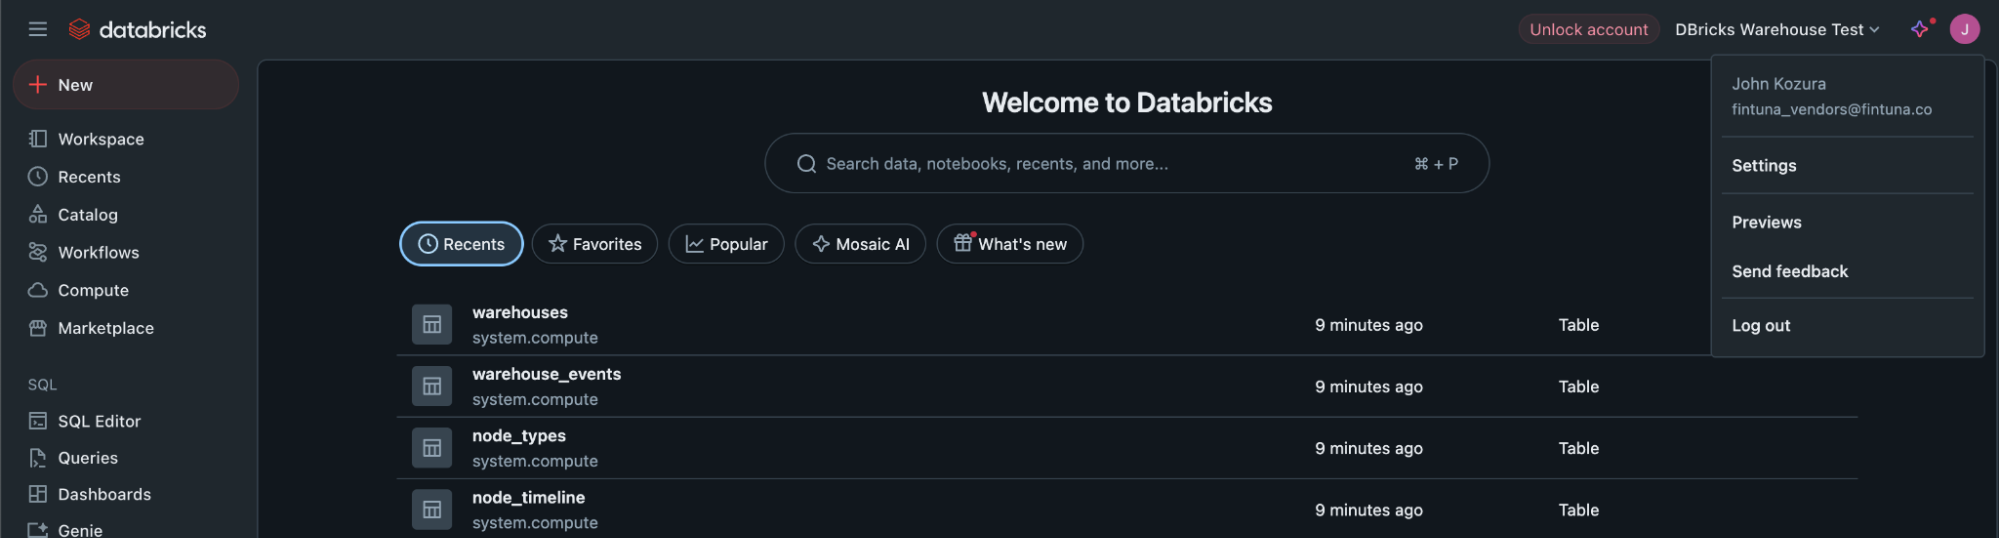Click table icon beside warehouse_events
Image resolution: width=1999 pixels, height=538 pixels.
[x=432, y=386]
